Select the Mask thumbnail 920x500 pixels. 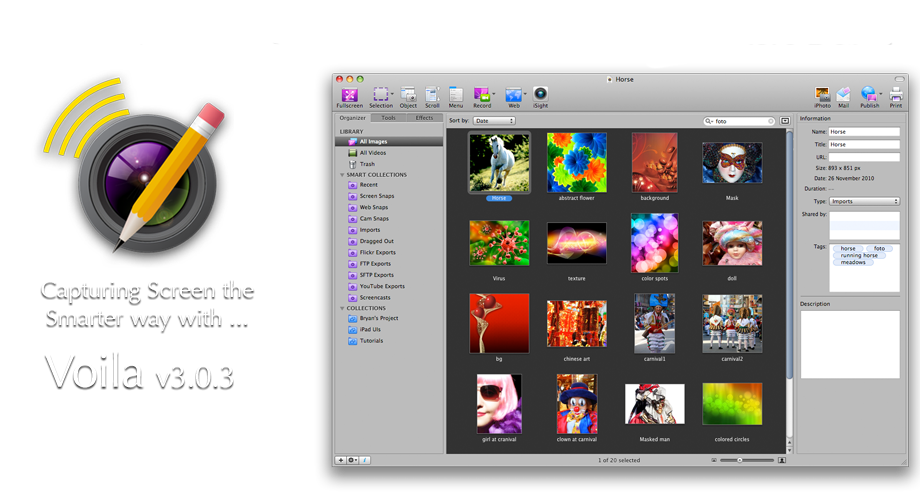pos(732,163)
